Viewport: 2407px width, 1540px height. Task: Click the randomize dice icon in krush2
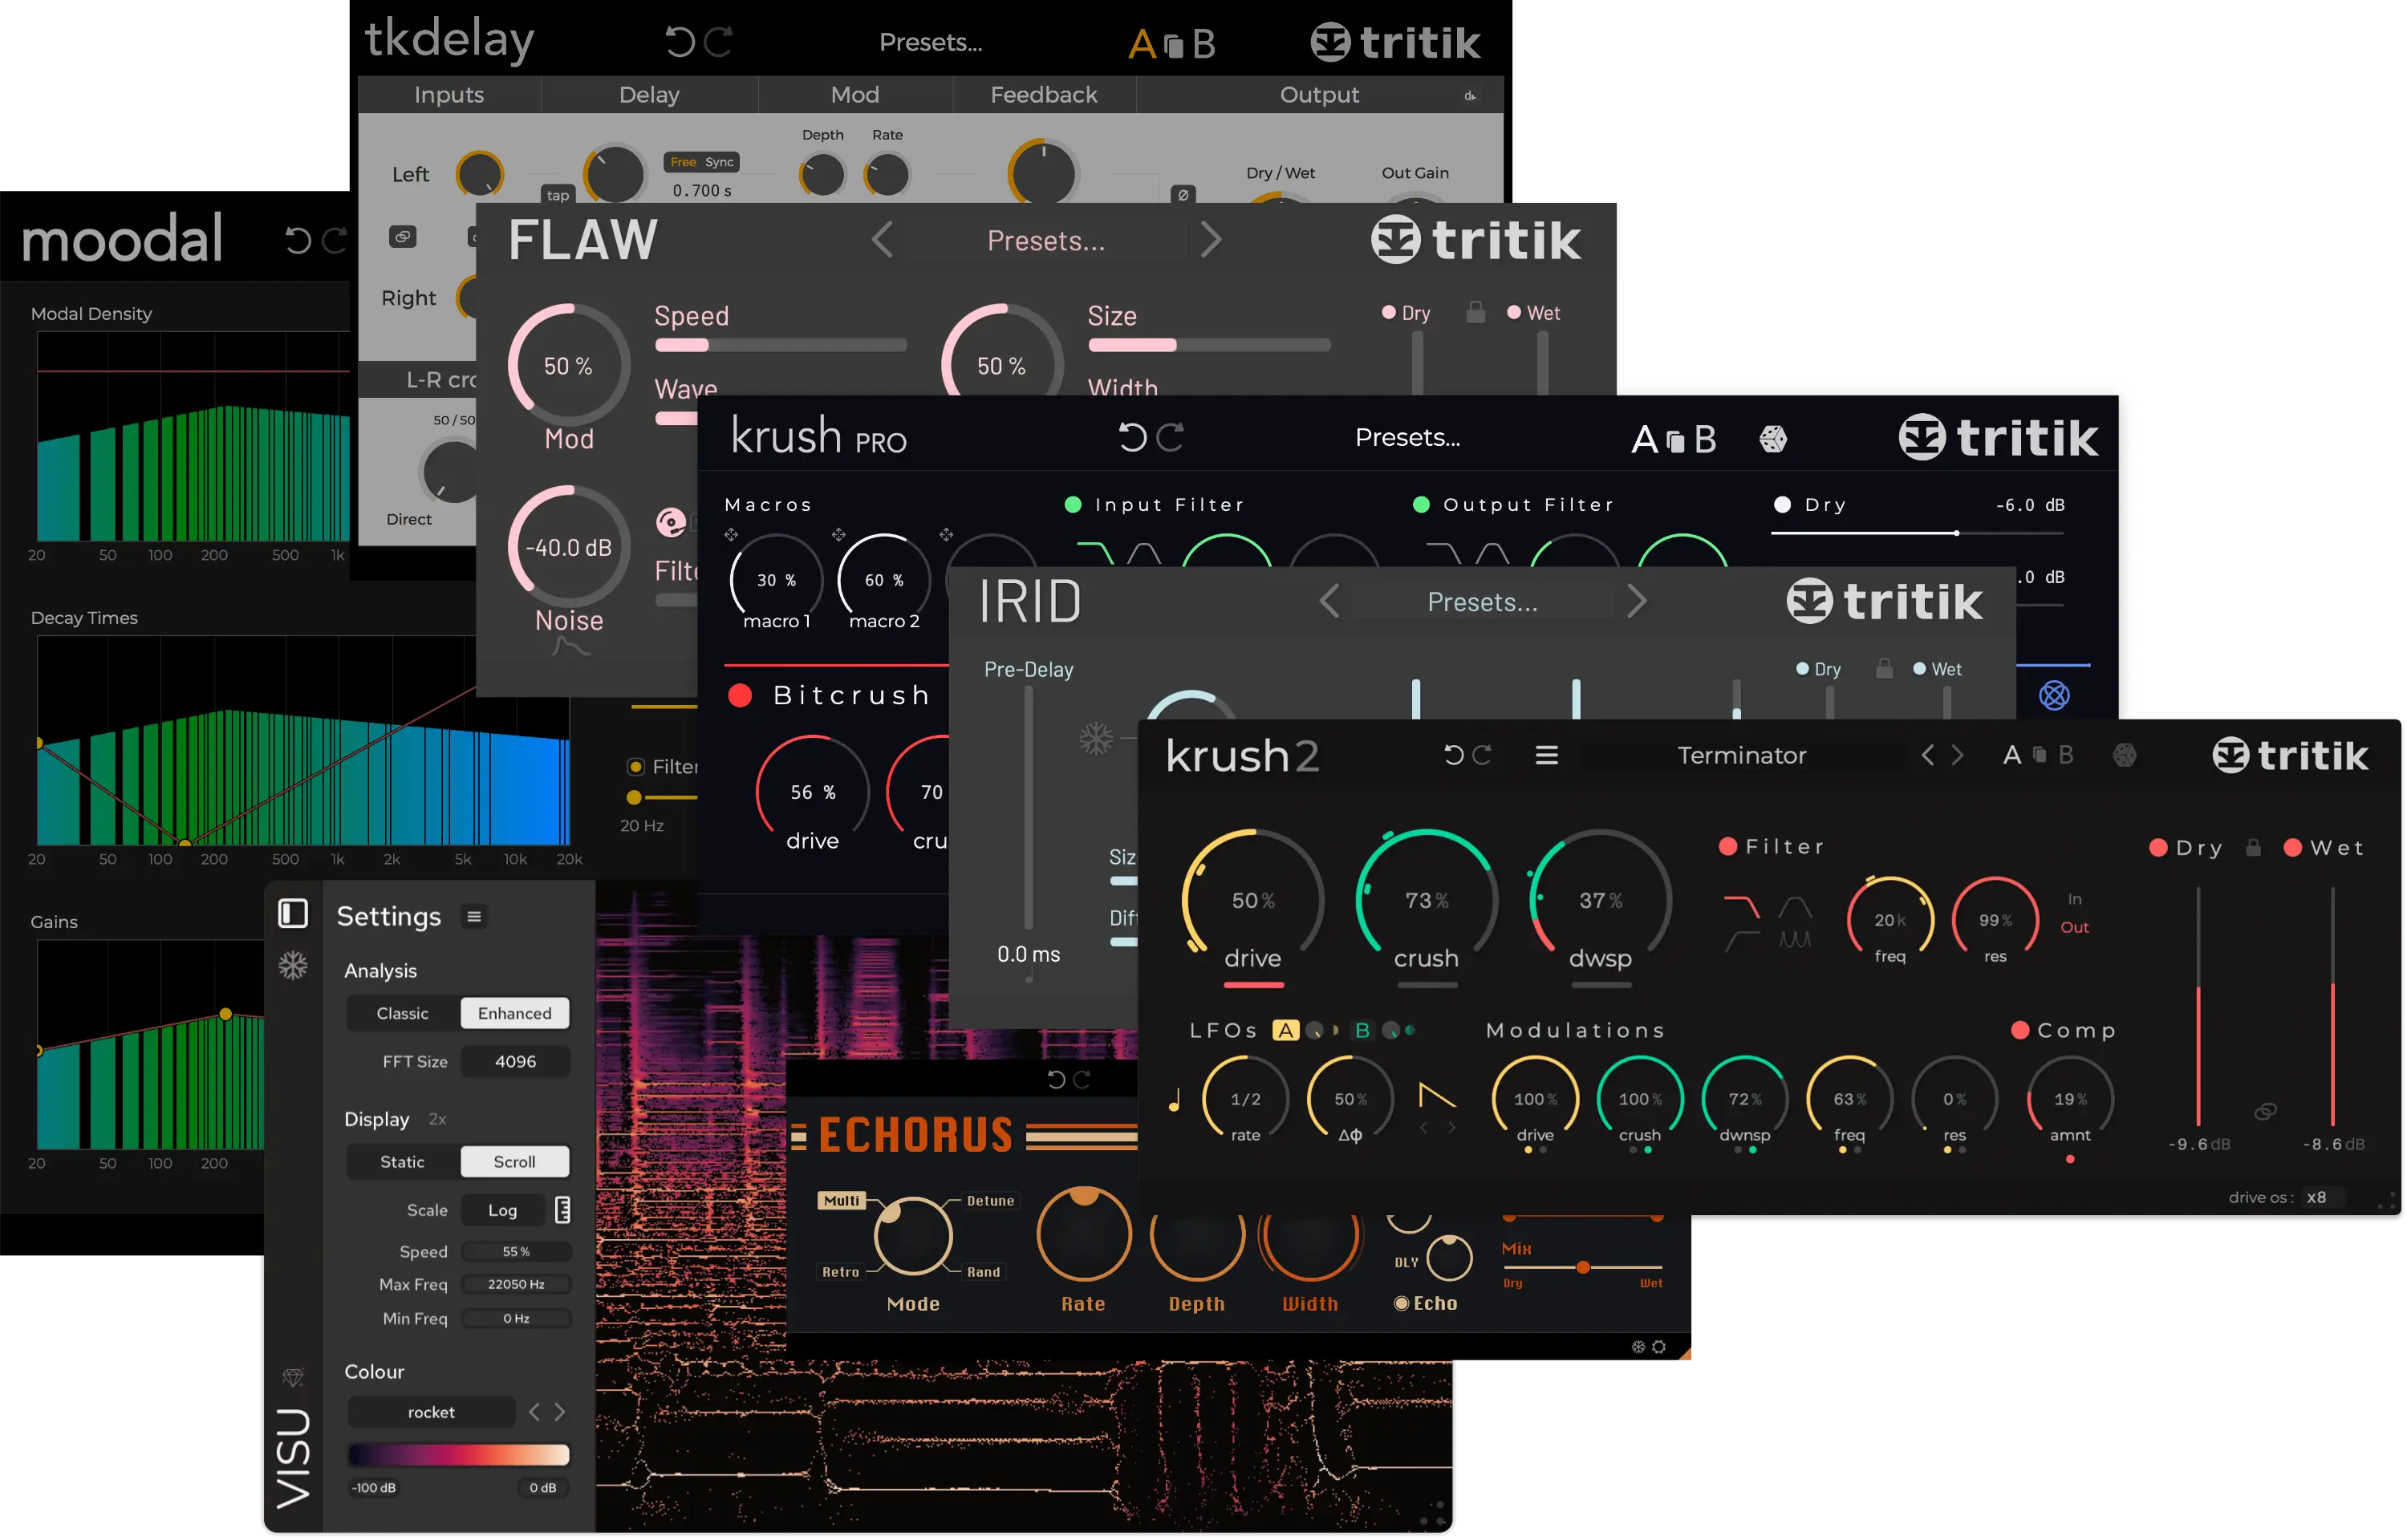2124,755
